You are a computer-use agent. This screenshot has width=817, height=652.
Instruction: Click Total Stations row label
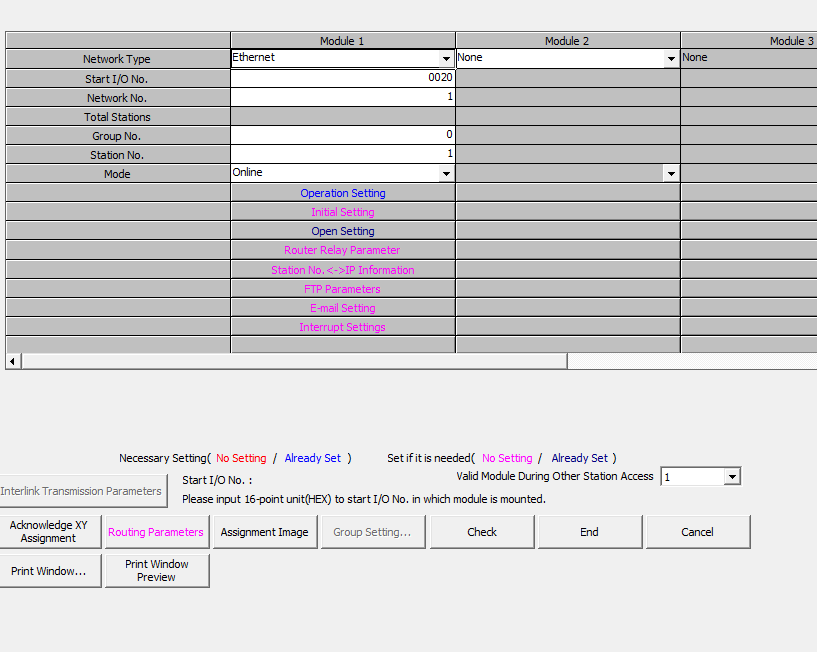(x=117, y=117)
